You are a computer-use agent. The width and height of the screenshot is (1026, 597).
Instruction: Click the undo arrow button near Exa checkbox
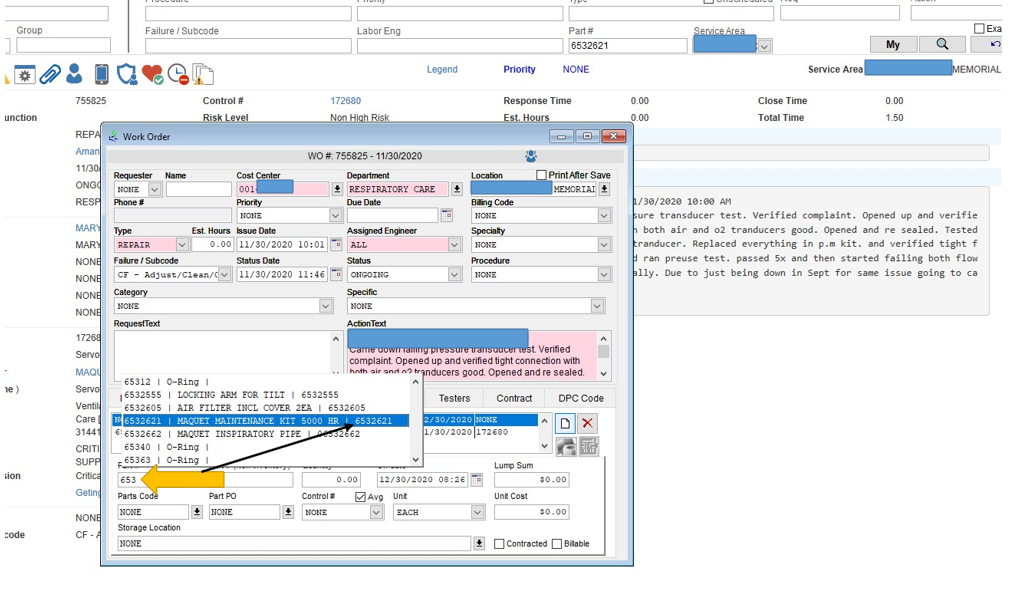click(x=994, y=44)
